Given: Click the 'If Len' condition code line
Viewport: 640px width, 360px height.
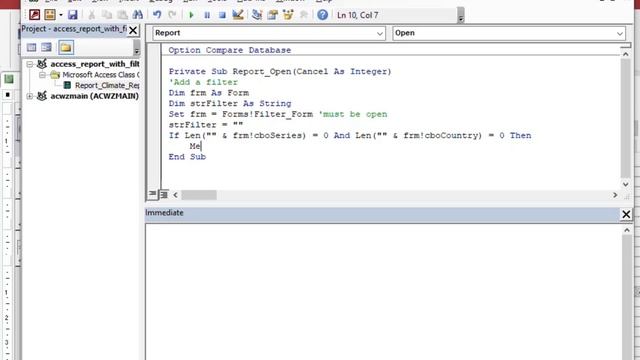Looking at the screenshot, I should (x=350, y=136).
